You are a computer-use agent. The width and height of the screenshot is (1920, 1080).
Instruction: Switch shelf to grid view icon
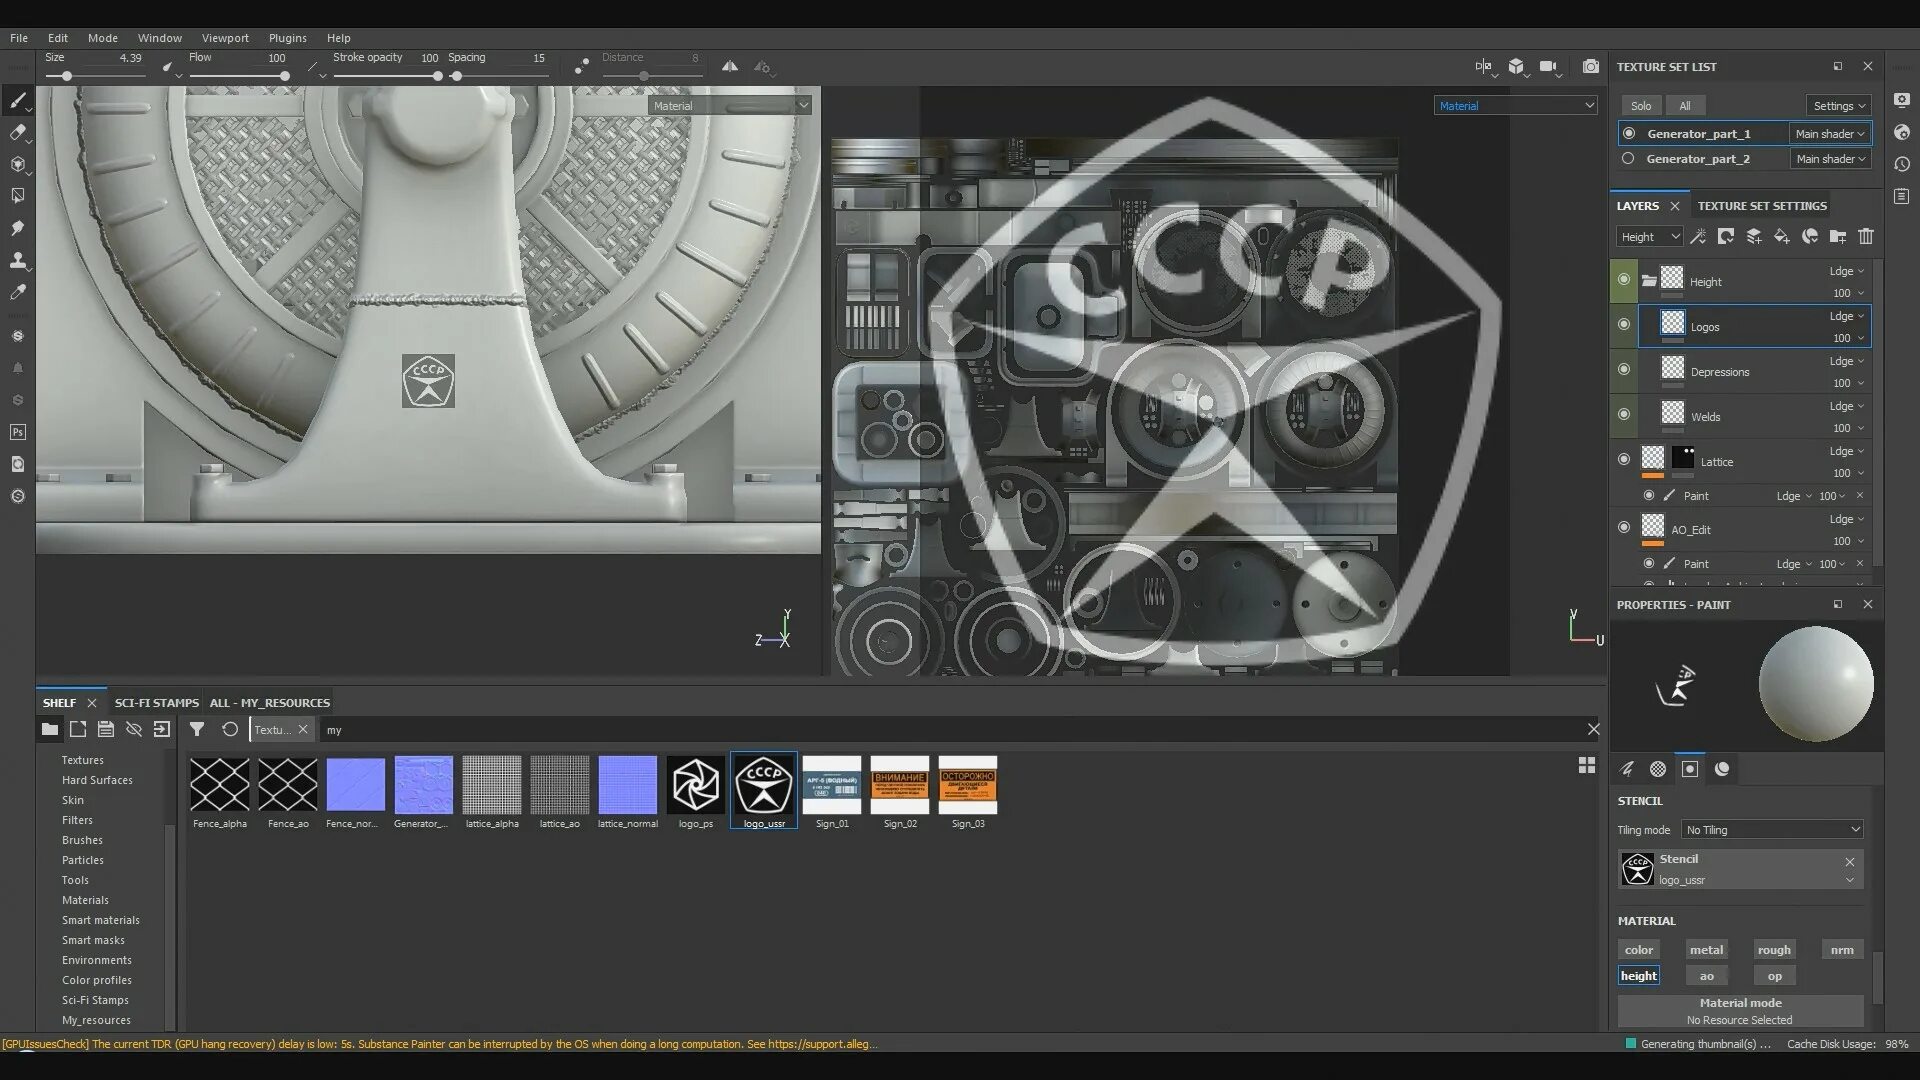click(1586, 765)
